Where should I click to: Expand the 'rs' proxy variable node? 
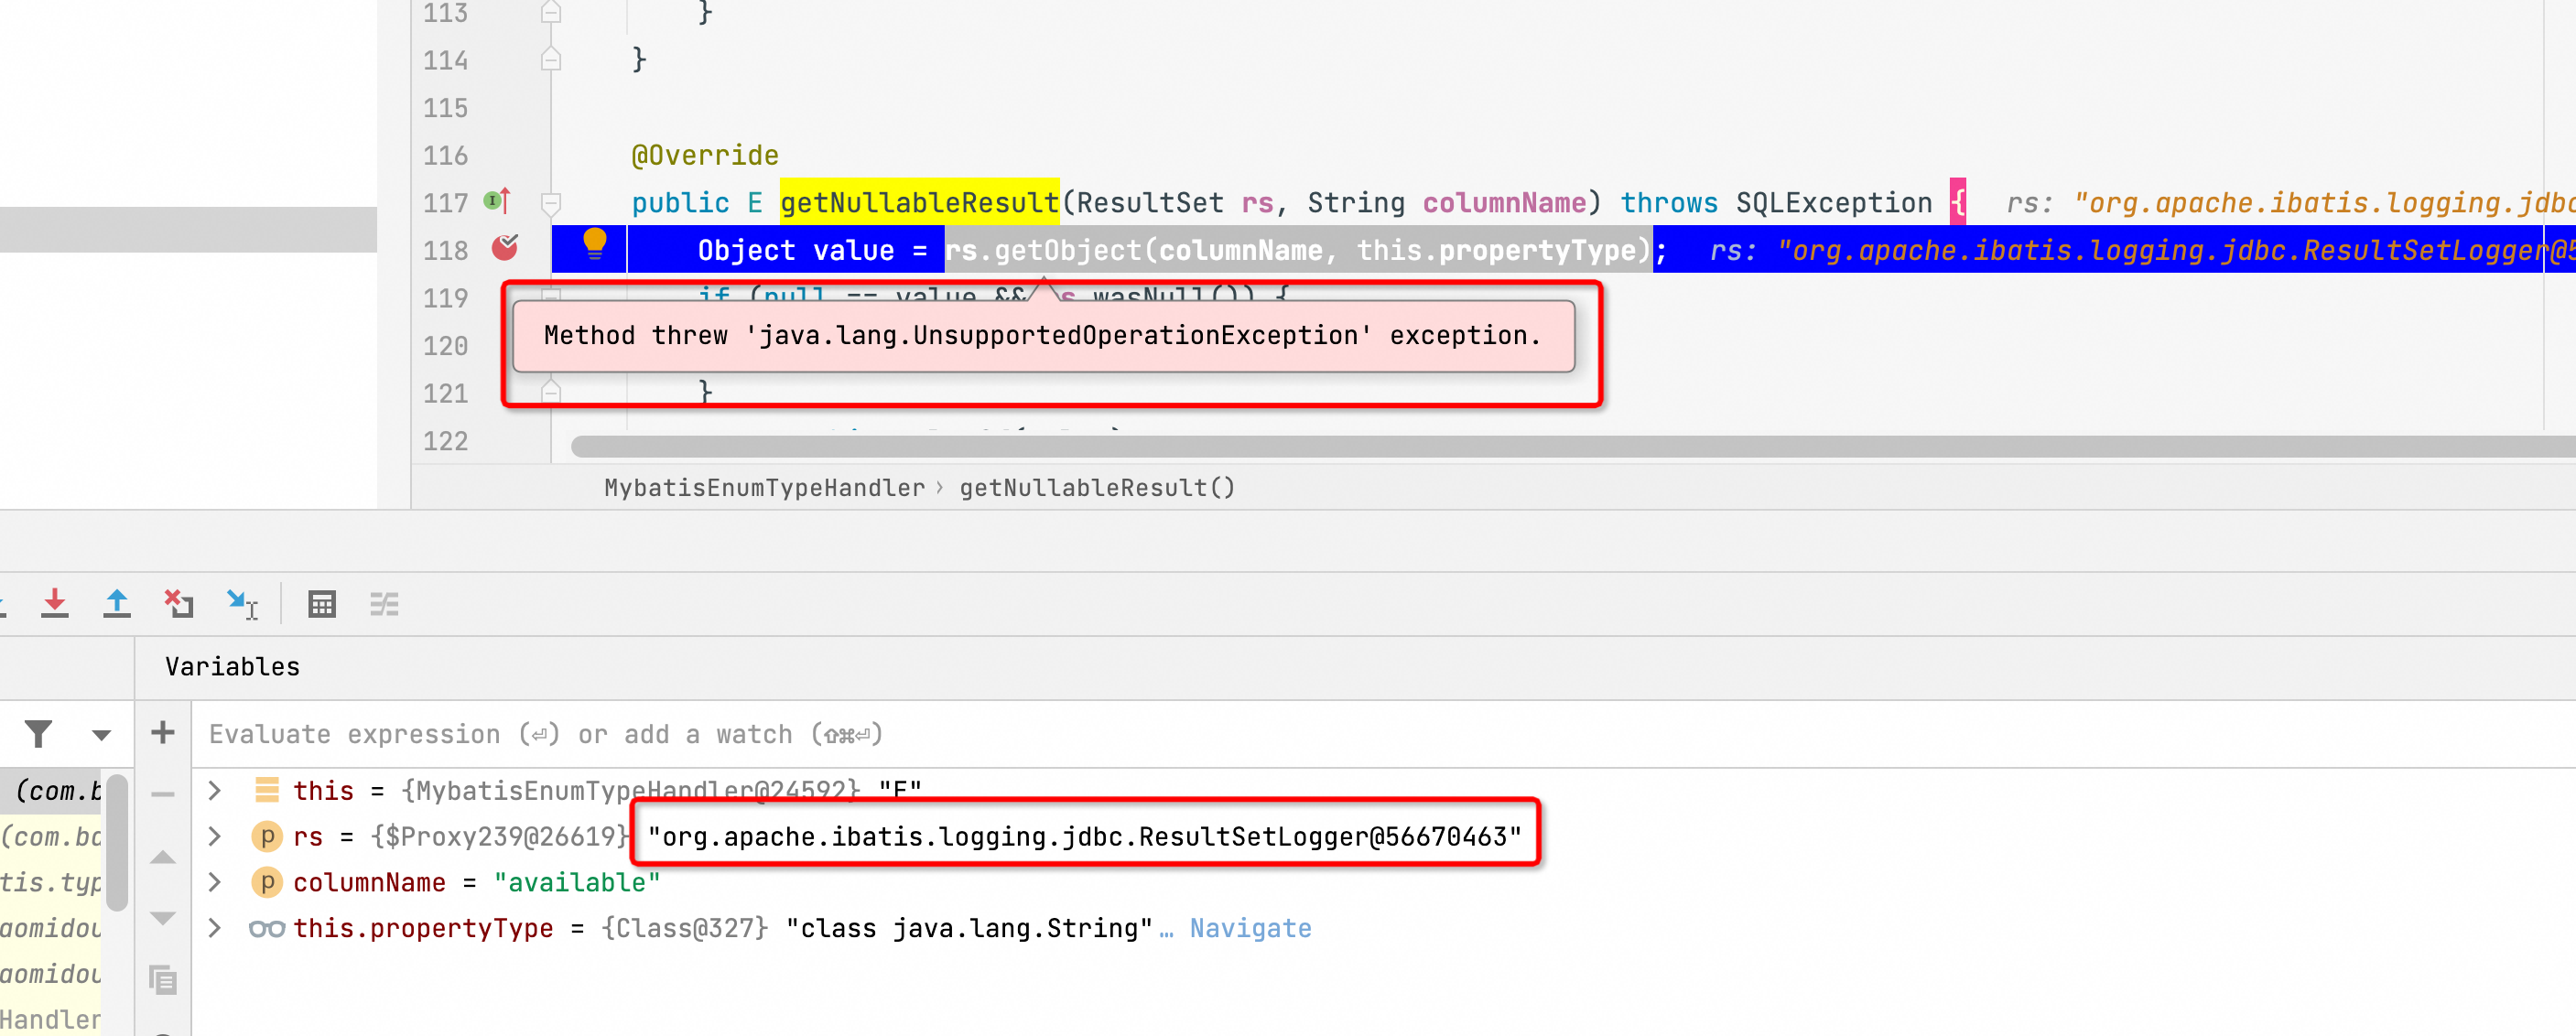[x=214, y=836]
